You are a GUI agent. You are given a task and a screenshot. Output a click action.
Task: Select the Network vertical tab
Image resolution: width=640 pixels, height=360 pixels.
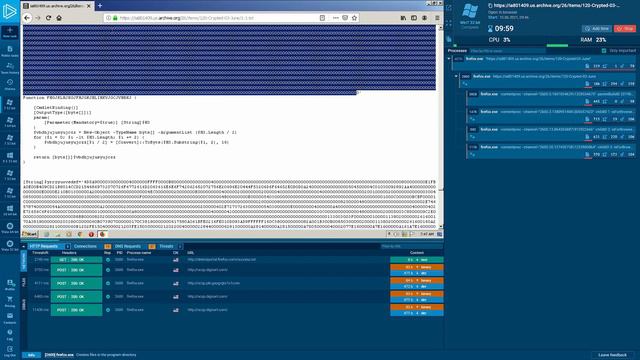[x=24, y=261]
